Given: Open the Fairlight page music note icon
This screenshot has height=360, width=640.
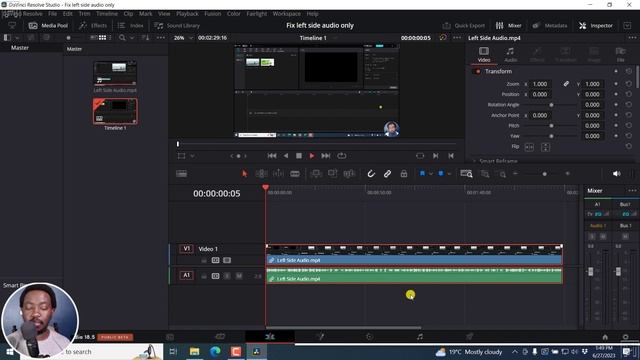Looking at the screenshot, I should (420, 337).
